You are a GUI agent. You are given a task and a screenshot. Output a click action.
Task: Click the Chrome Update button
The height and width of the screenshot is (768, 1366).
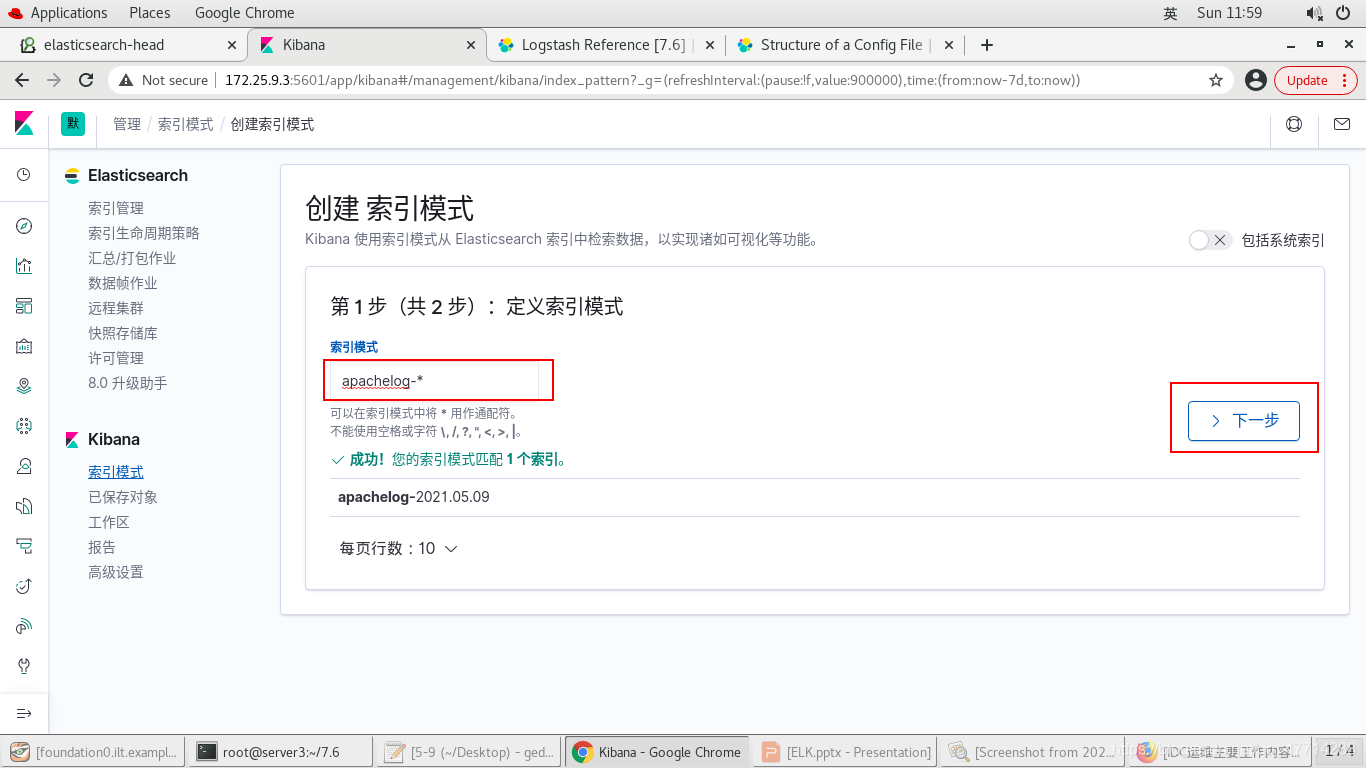coord(1316,80)
